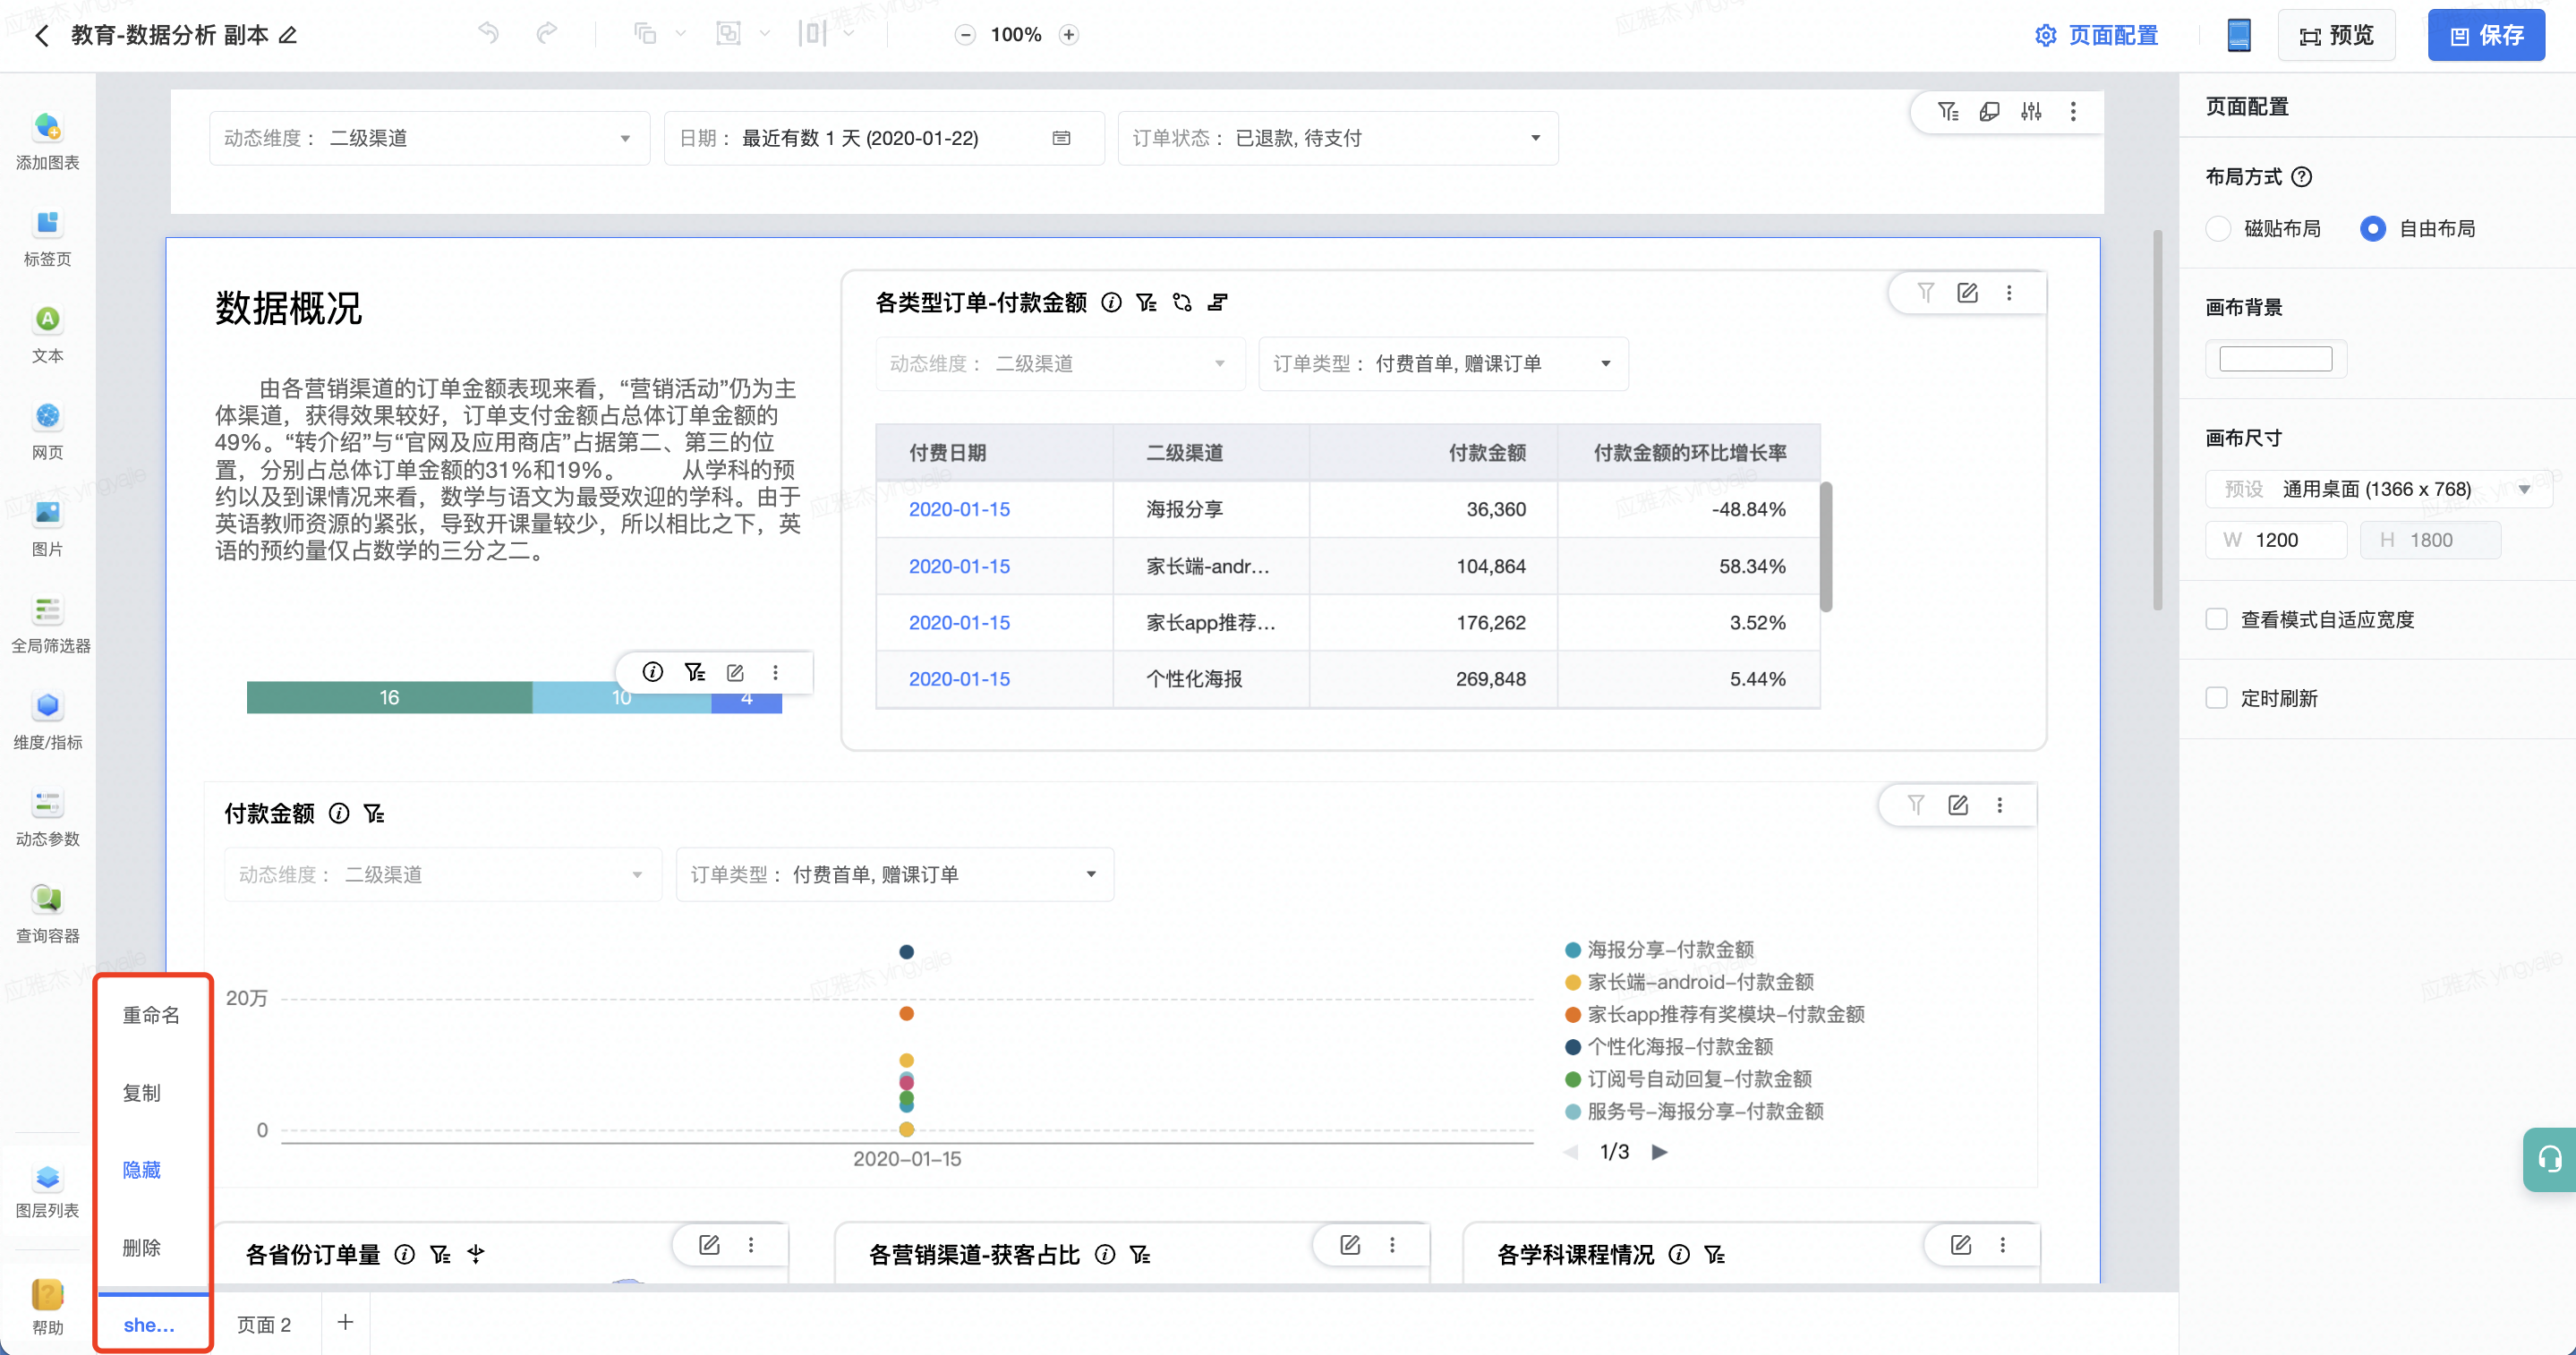Viewport: 2576px width, 1355px height.
Task: Click green bar segment labeled 16
Action: coord(389,697)
